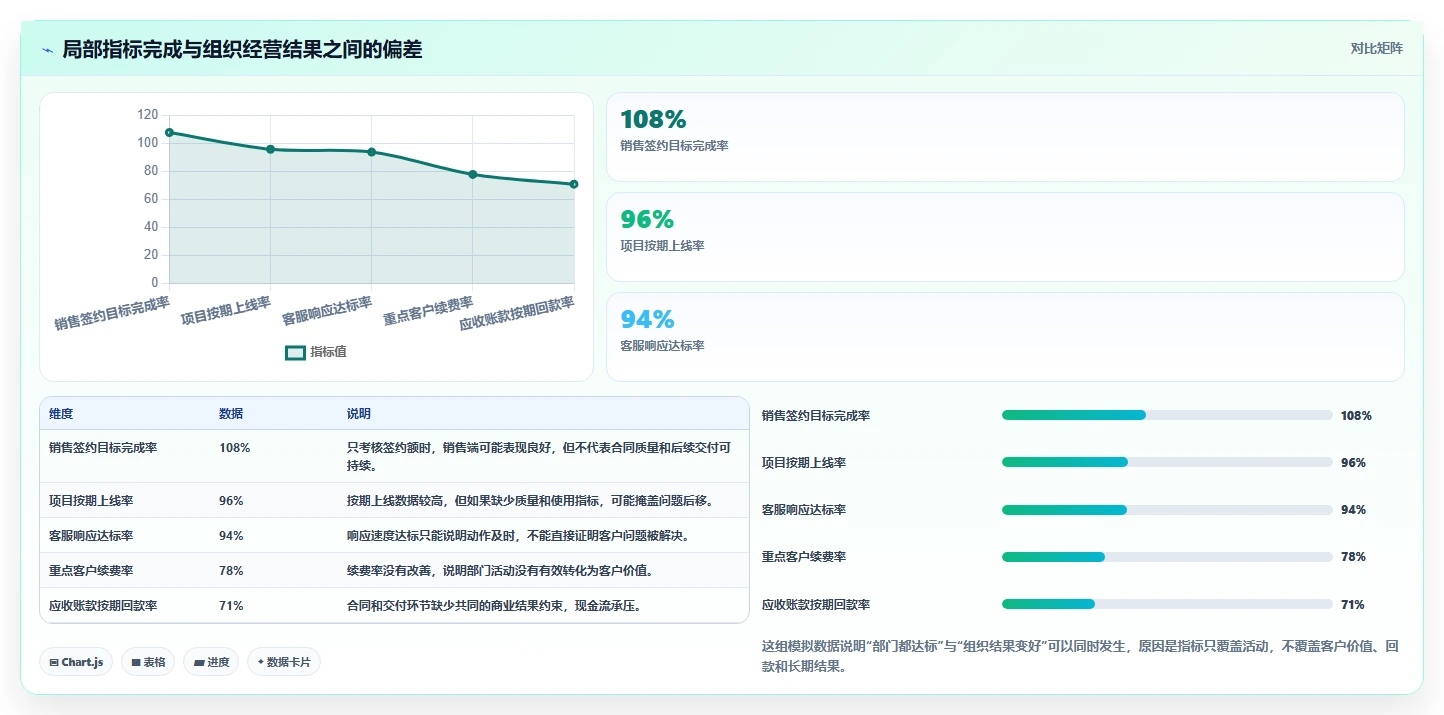Click the 94% value in the table
Image resolution: width=1444 pixels, height=715 pixels.
tap(231, 535)
